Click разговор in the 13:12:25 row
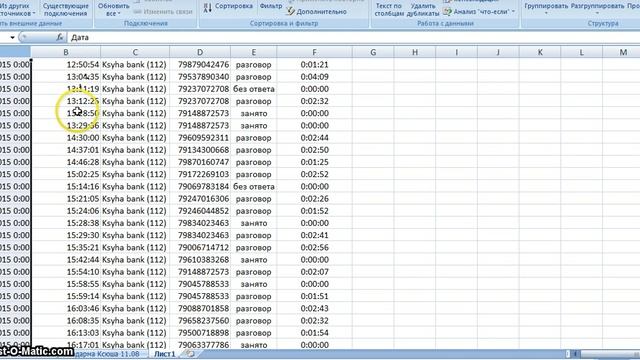The height and width of the screenshot is (360, 640). point(253,101)
